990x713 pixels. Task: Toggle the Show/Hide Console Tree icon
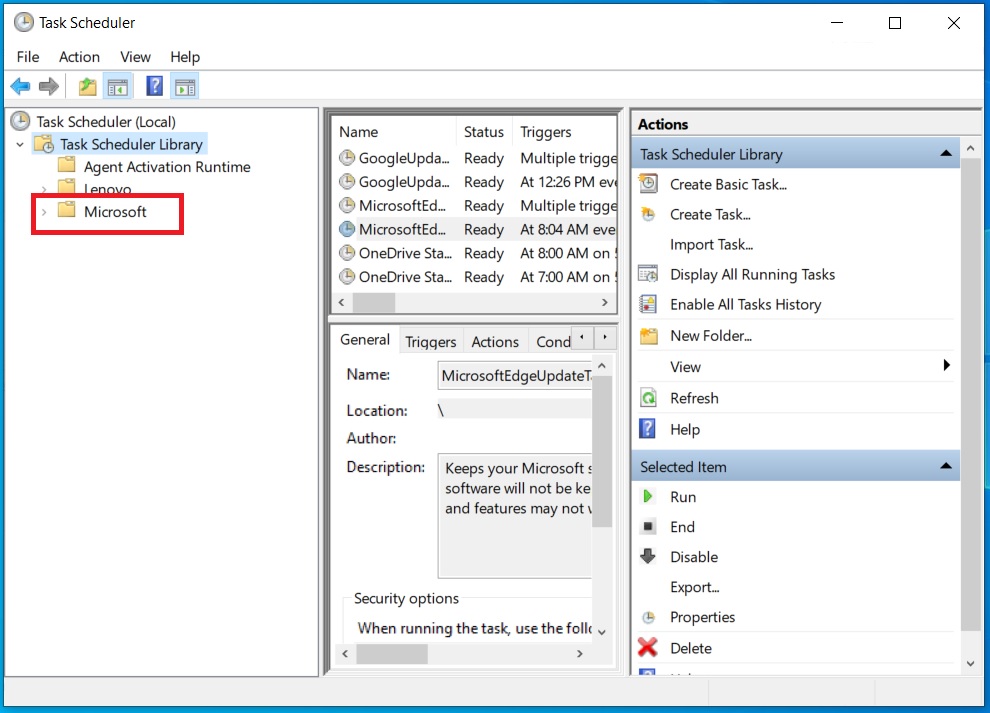pos(117,87)
